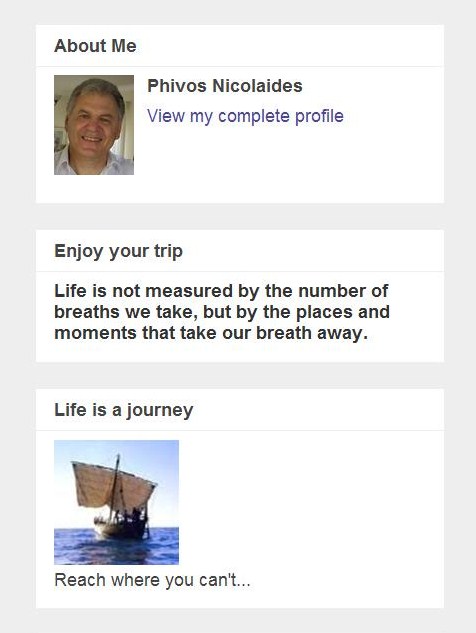Click the sail of the boat picture

113,484
